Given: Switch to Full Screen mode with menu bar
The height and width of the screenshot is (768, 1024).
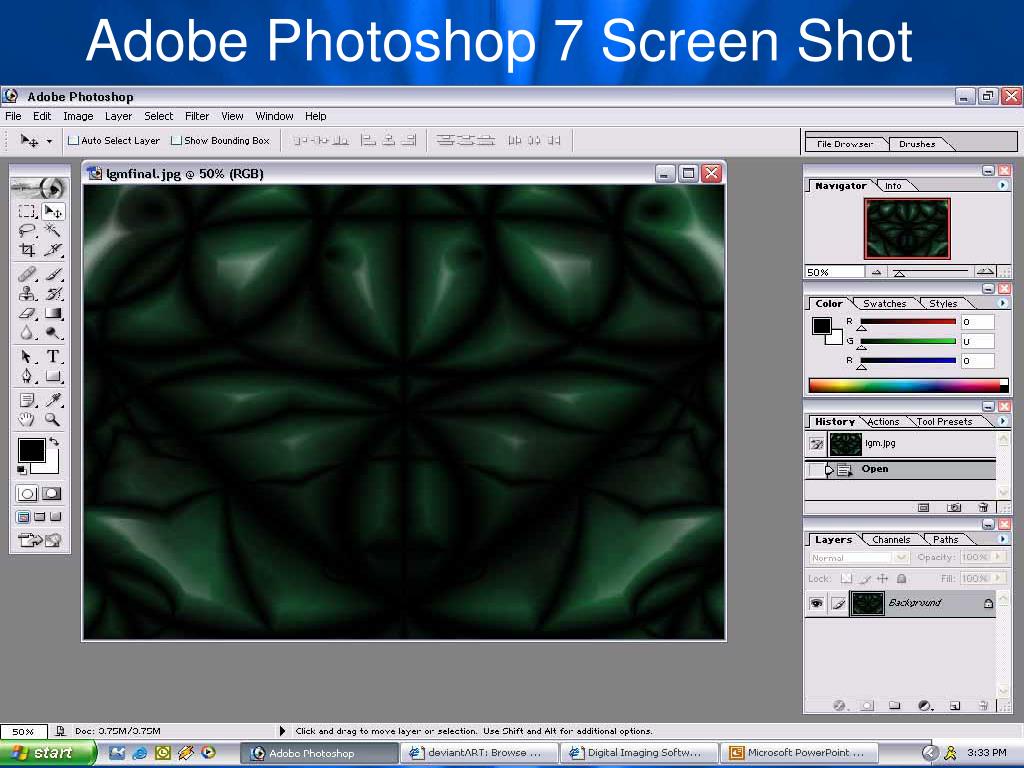Looking at the screenshot, I should point(40,517).
